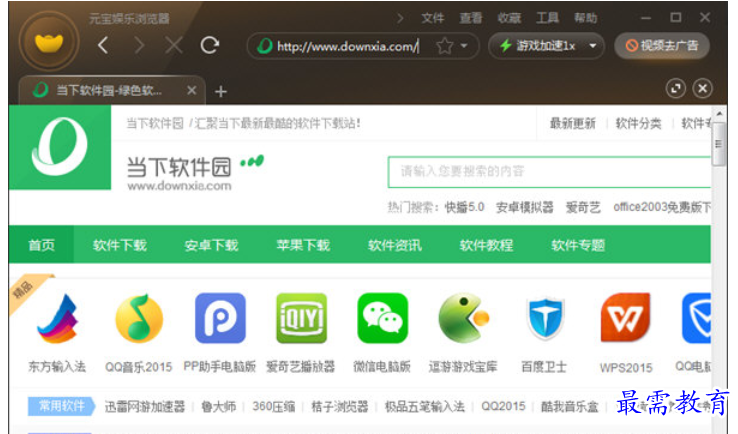Screen dimensions: 738x434
Task: Expand the chevron left of 文件 menu
Action: (x=400, y=18)
